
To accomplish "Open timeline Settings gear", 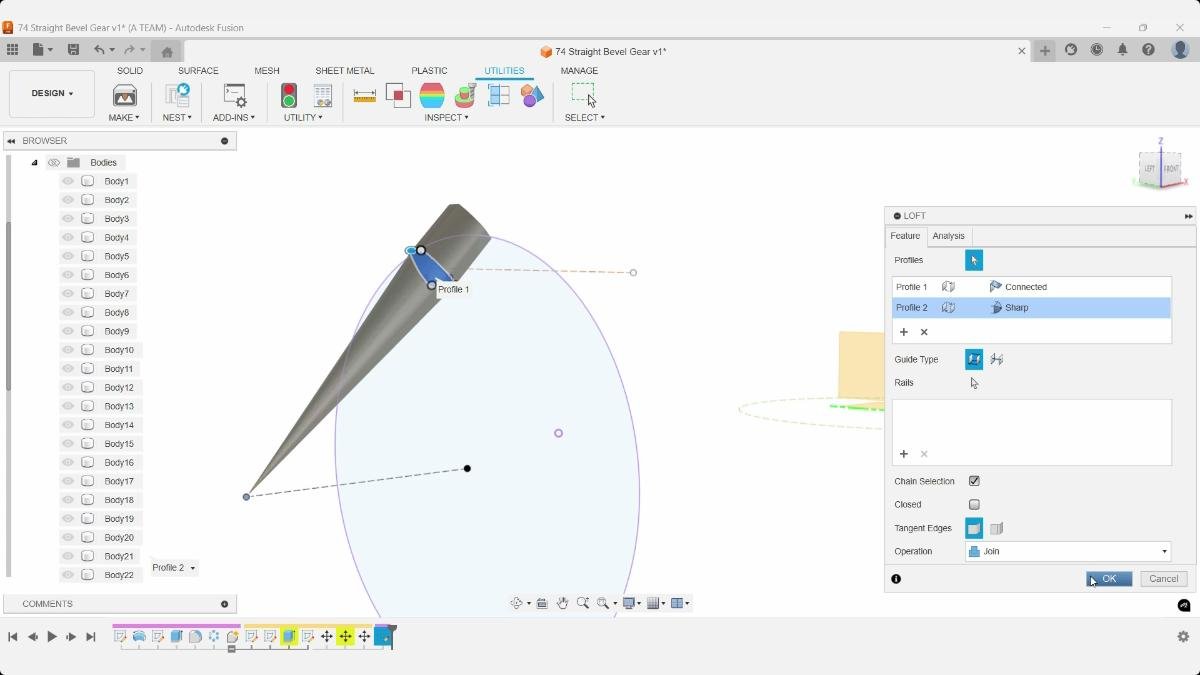I will pos(1183,636).
